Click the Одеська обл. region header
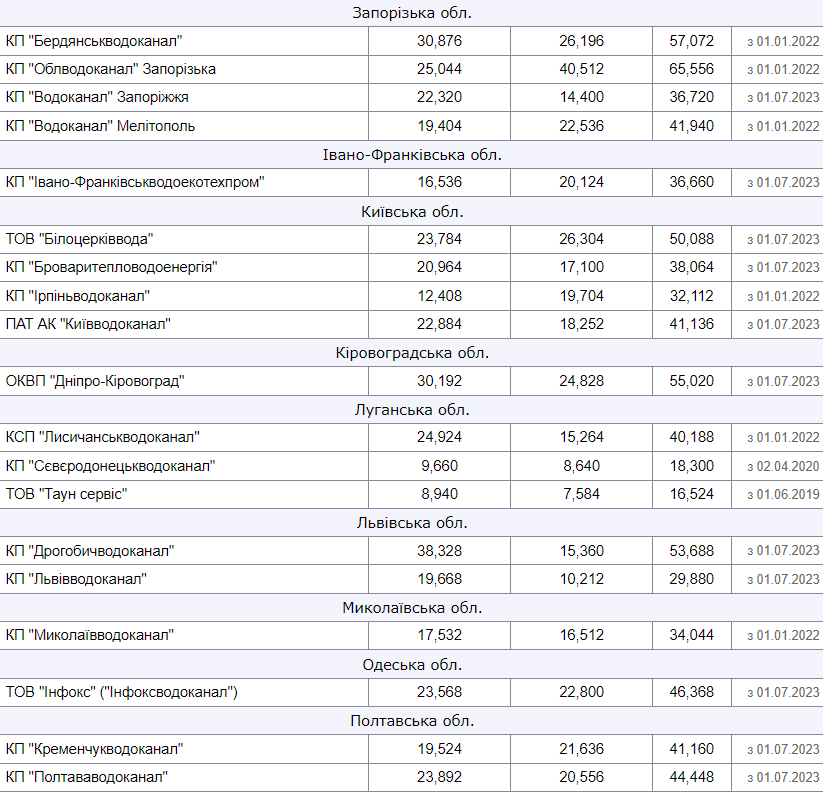The image size is (823, 792). (411, 664)
